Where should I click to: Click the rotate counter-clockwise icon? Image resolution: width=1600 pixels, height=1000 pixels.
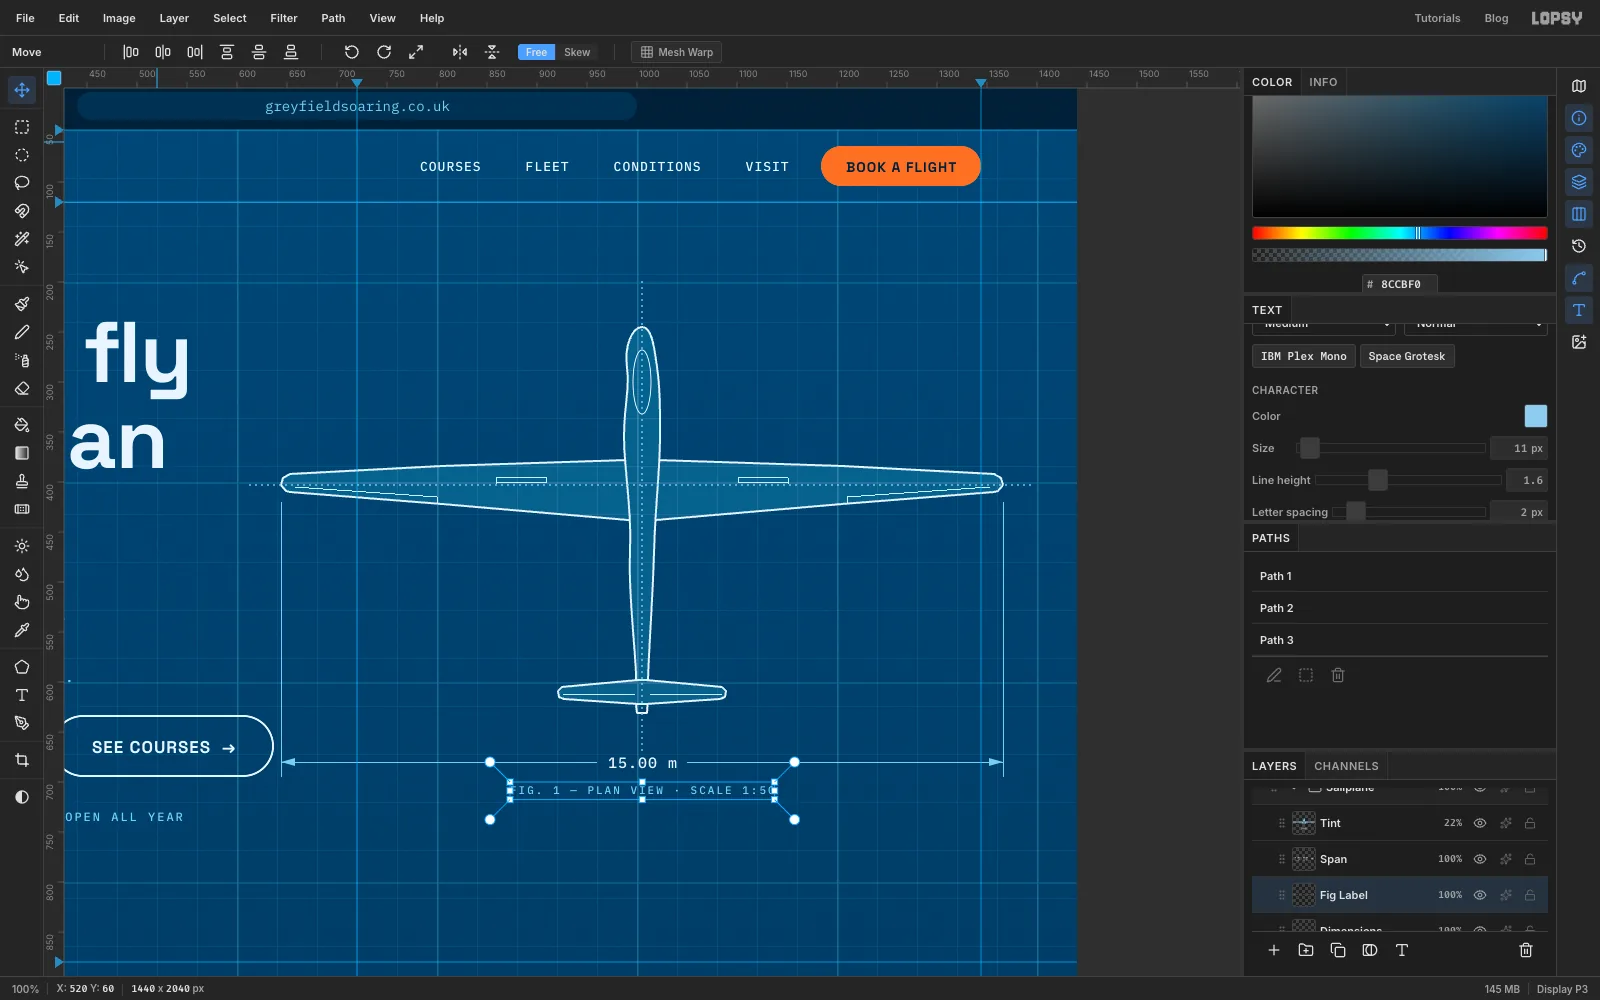352,52
